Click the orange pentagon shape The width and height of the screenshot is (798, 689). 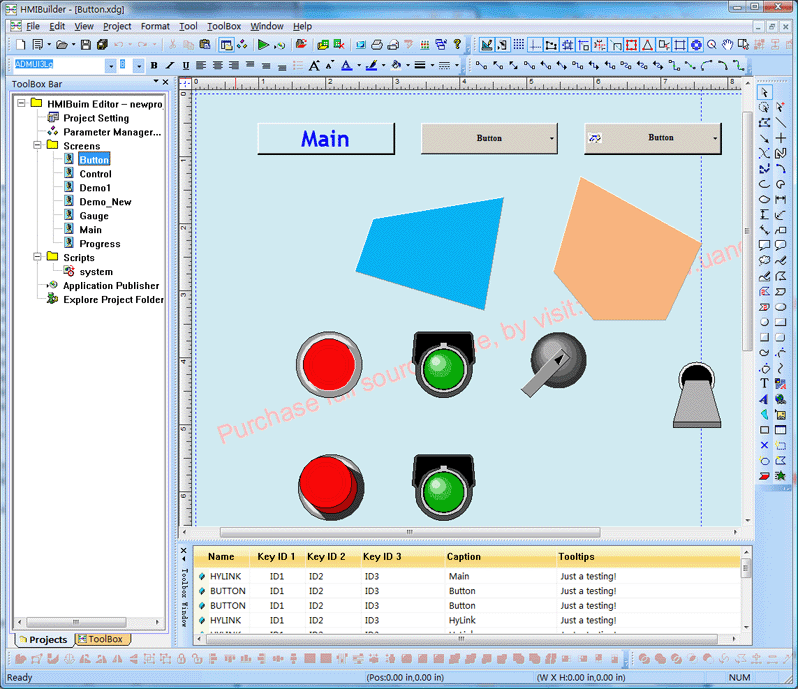pos(620,252)
